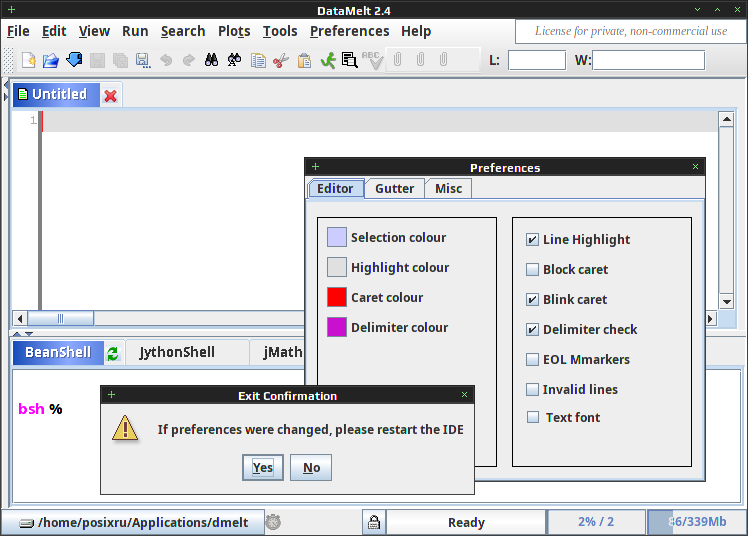Screen dimensions: 748x536
Task: Open the Preferences menu in menu bar
Action: (349, 31)
